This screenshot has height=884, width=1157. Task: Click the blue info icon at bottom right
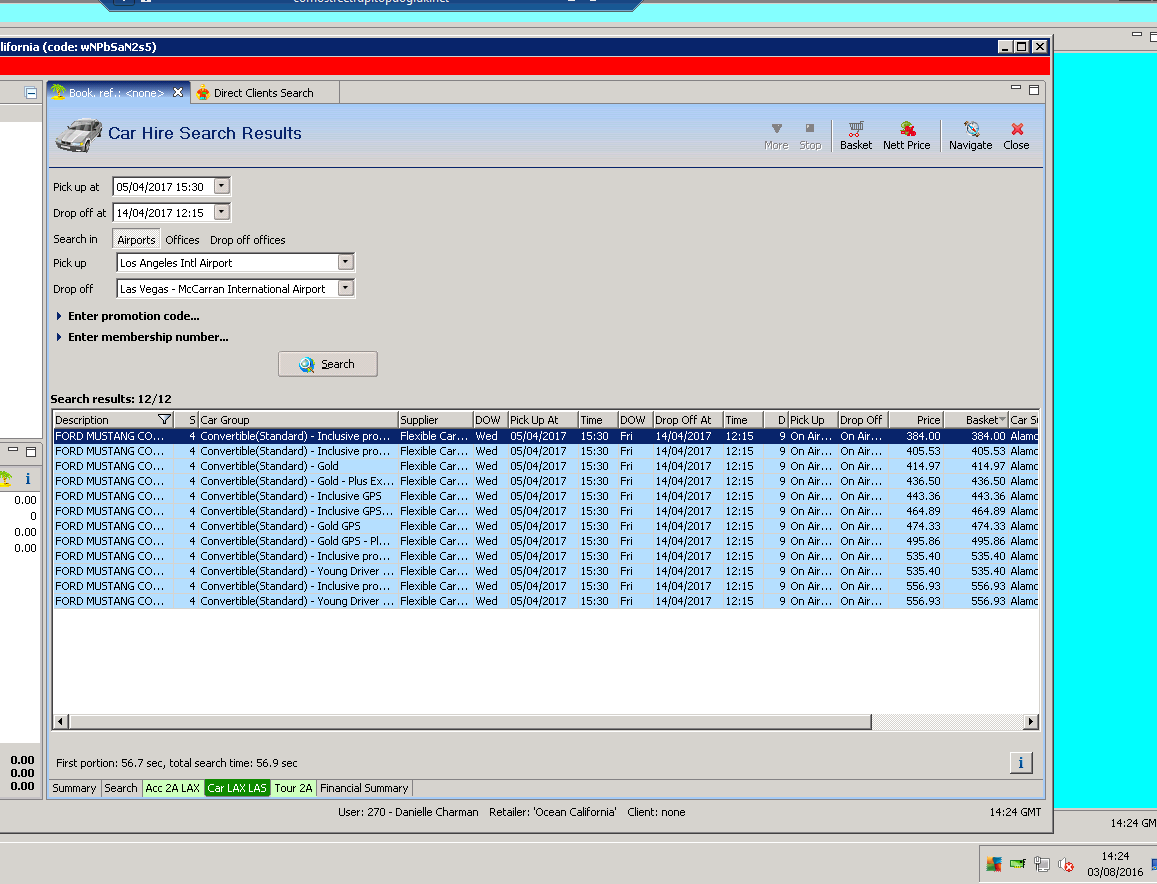point(1020,763)
